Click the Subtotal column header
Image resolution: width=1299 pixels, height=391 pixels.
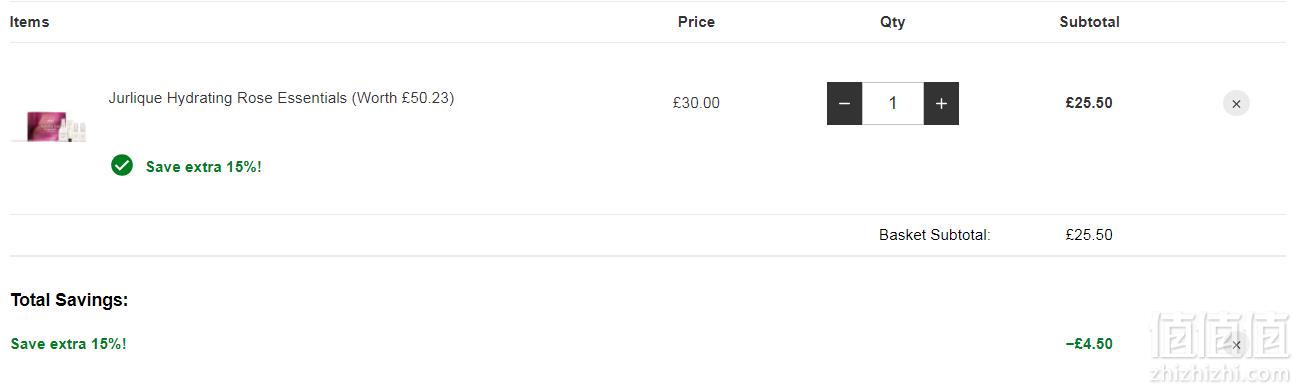1089,22
